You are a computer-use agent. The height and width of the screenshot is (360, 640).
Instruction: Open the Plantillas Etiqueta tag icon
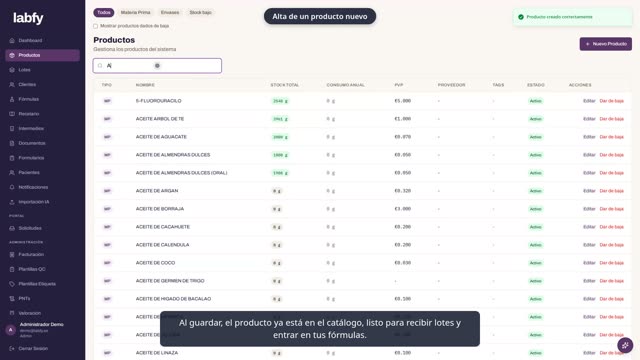(x=12, y=284)
